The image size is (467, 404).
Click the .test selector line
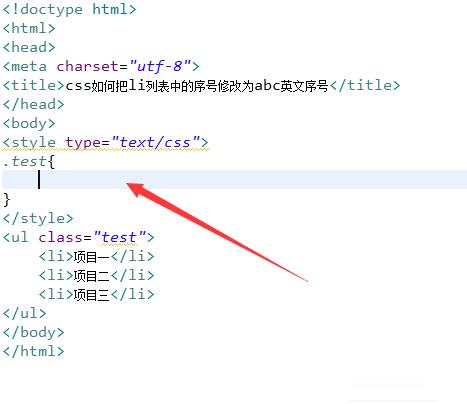[29, 162]
